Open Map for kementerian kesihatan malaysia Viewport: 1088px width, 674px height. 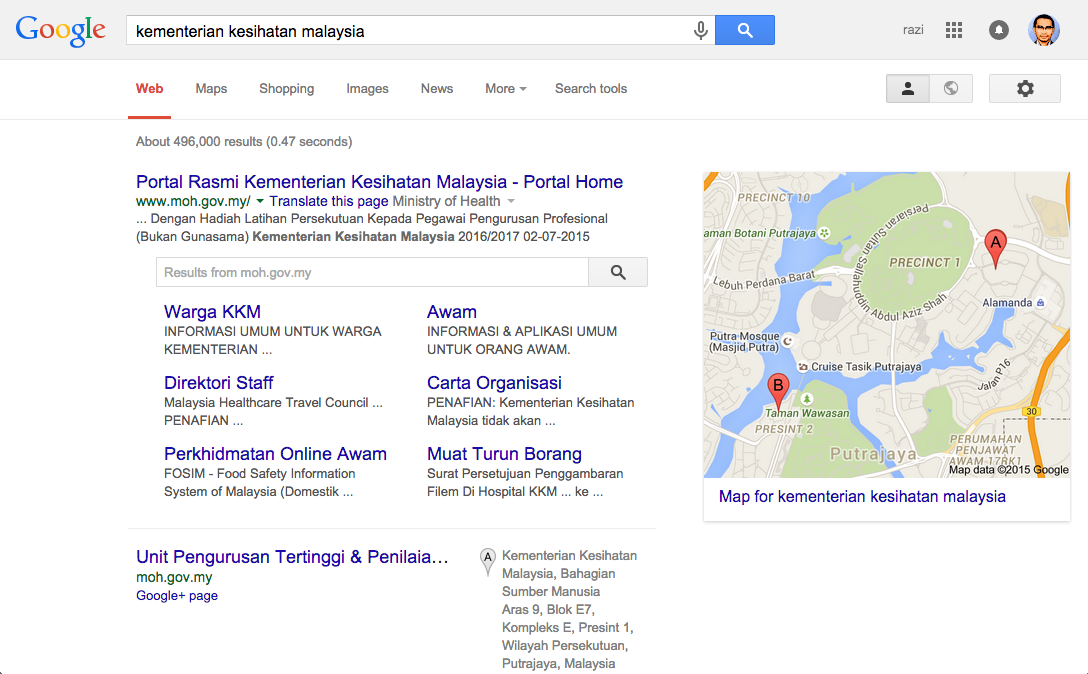pyautogui.click(x=862, y=496)
